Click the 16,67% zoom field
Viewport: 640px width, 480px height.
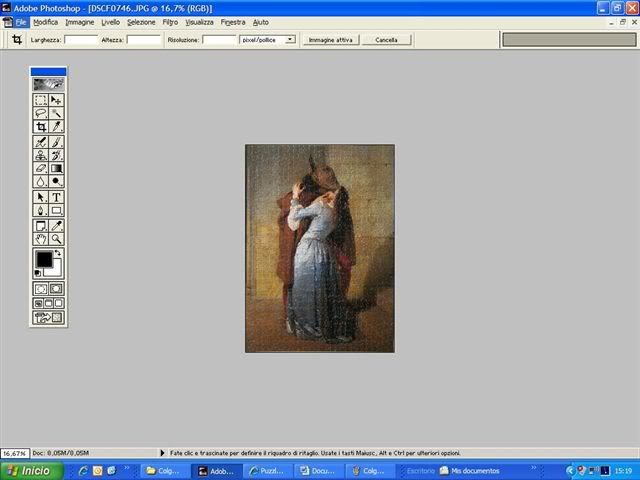click(15, 453)
